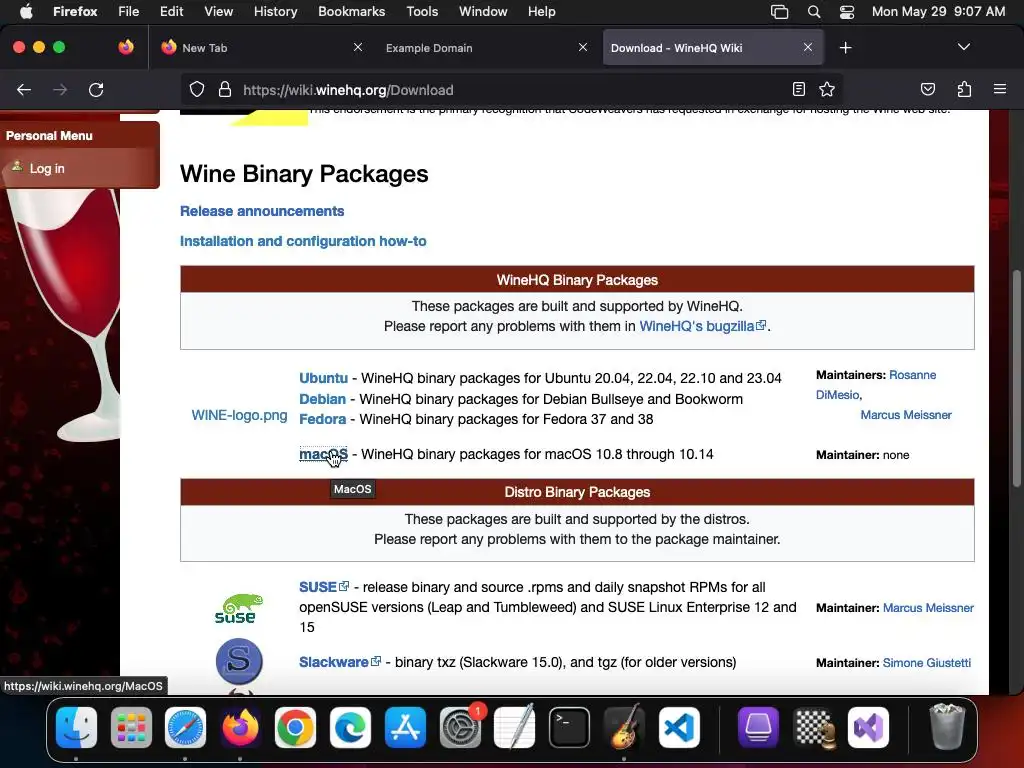Open System Preferences from the Dock
This screenshot has height=768, width=1024.
click(x=460, y=728)
